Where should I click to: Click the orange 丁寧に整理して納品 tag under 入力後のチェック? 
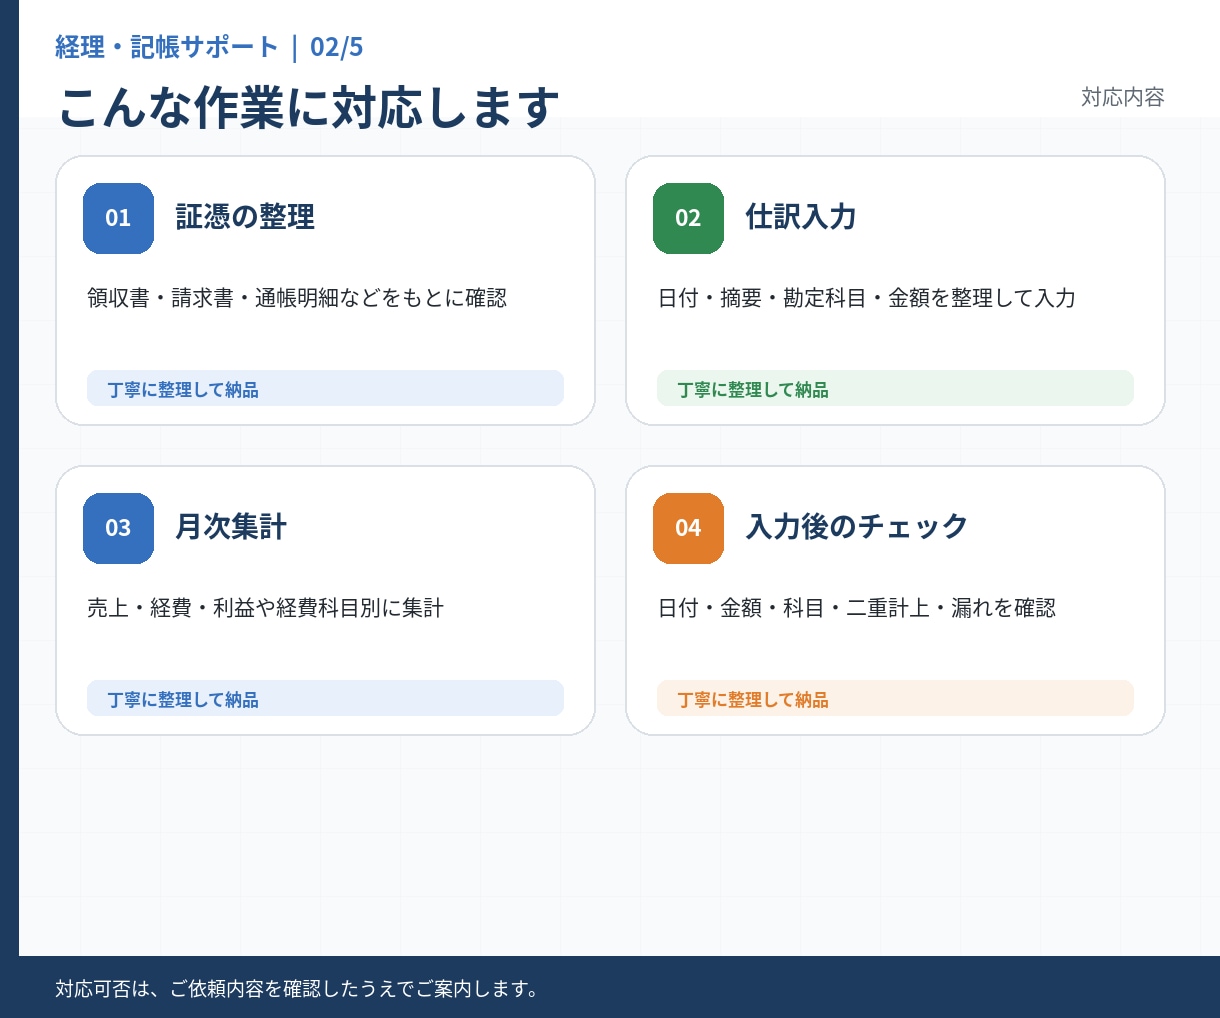[895, 699]
